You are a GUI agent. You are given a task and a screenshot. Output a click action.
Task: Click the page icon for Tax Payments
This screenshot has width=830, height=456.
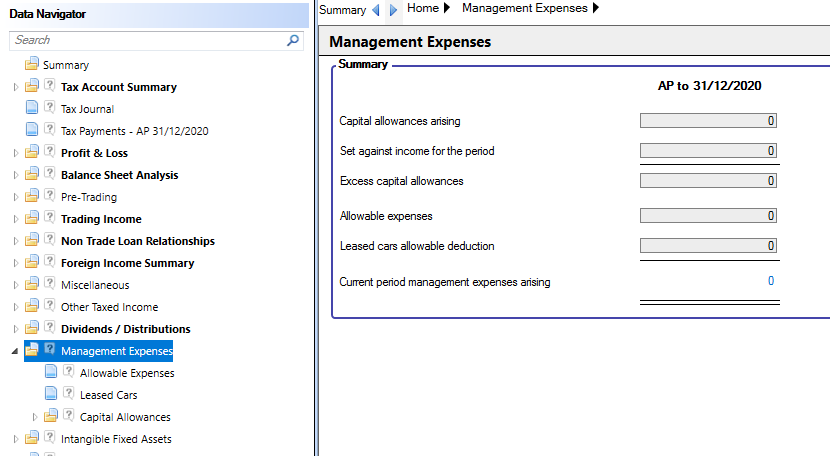point(32,129)
